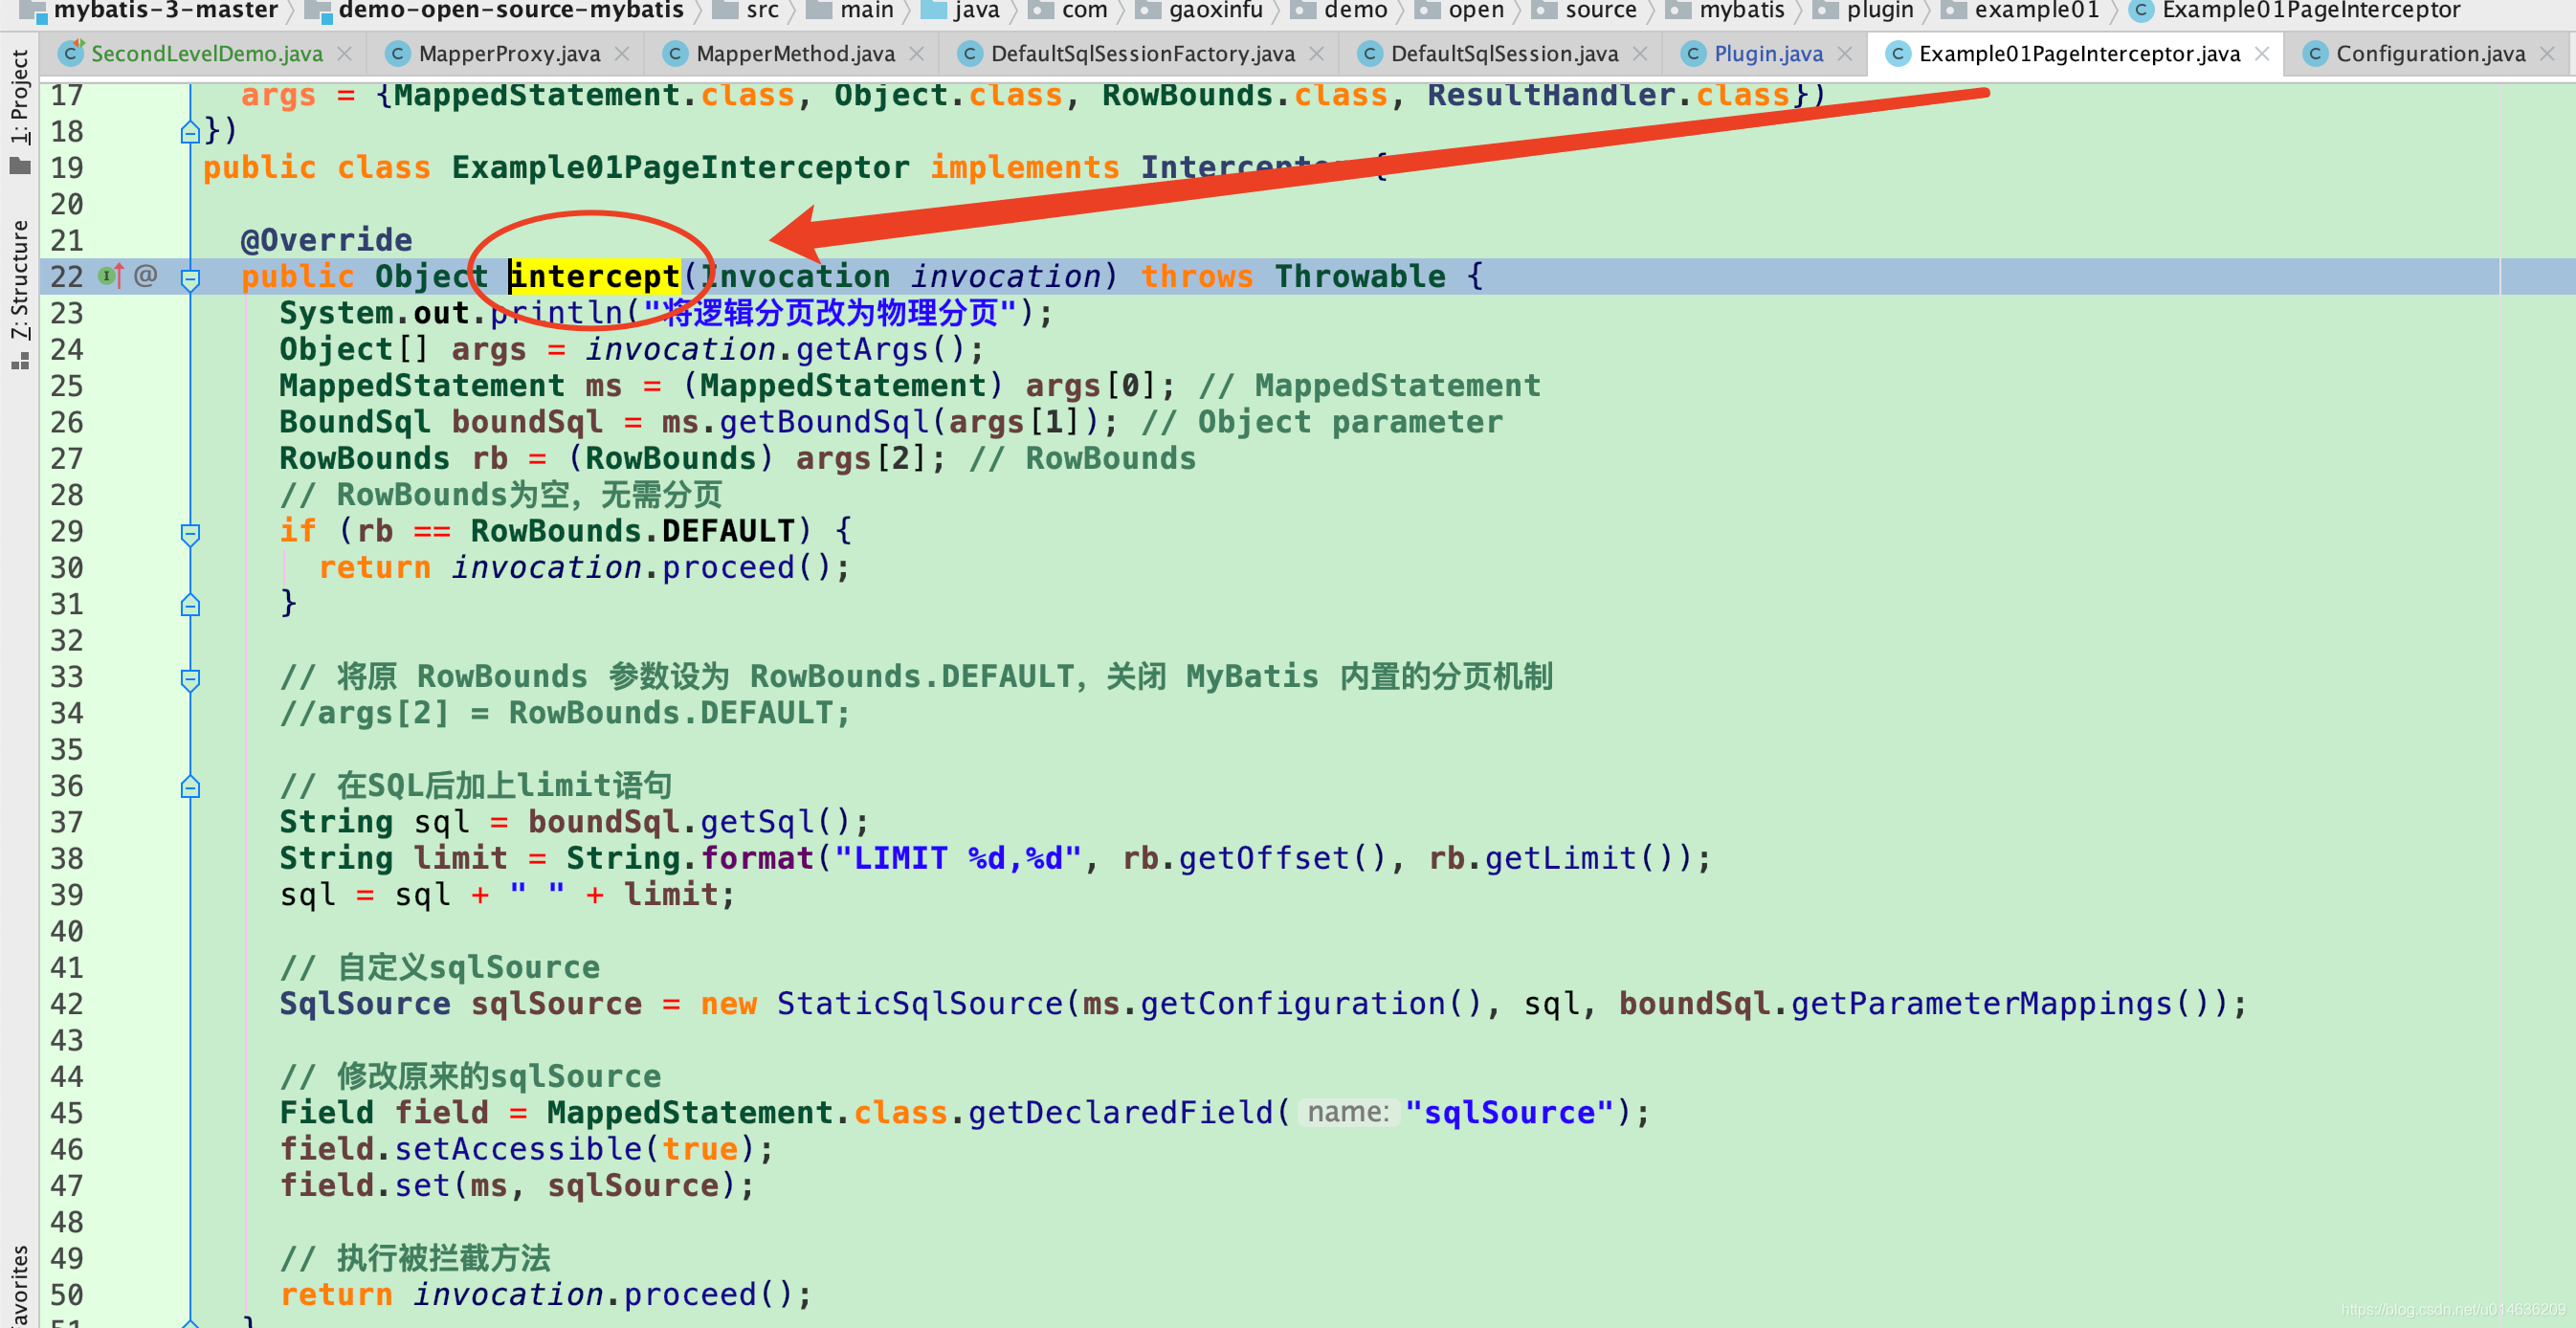2576x1328 pixels.
Task: Click the SecondLevelDemo.java tab file icon
Action: coord(70,52)
